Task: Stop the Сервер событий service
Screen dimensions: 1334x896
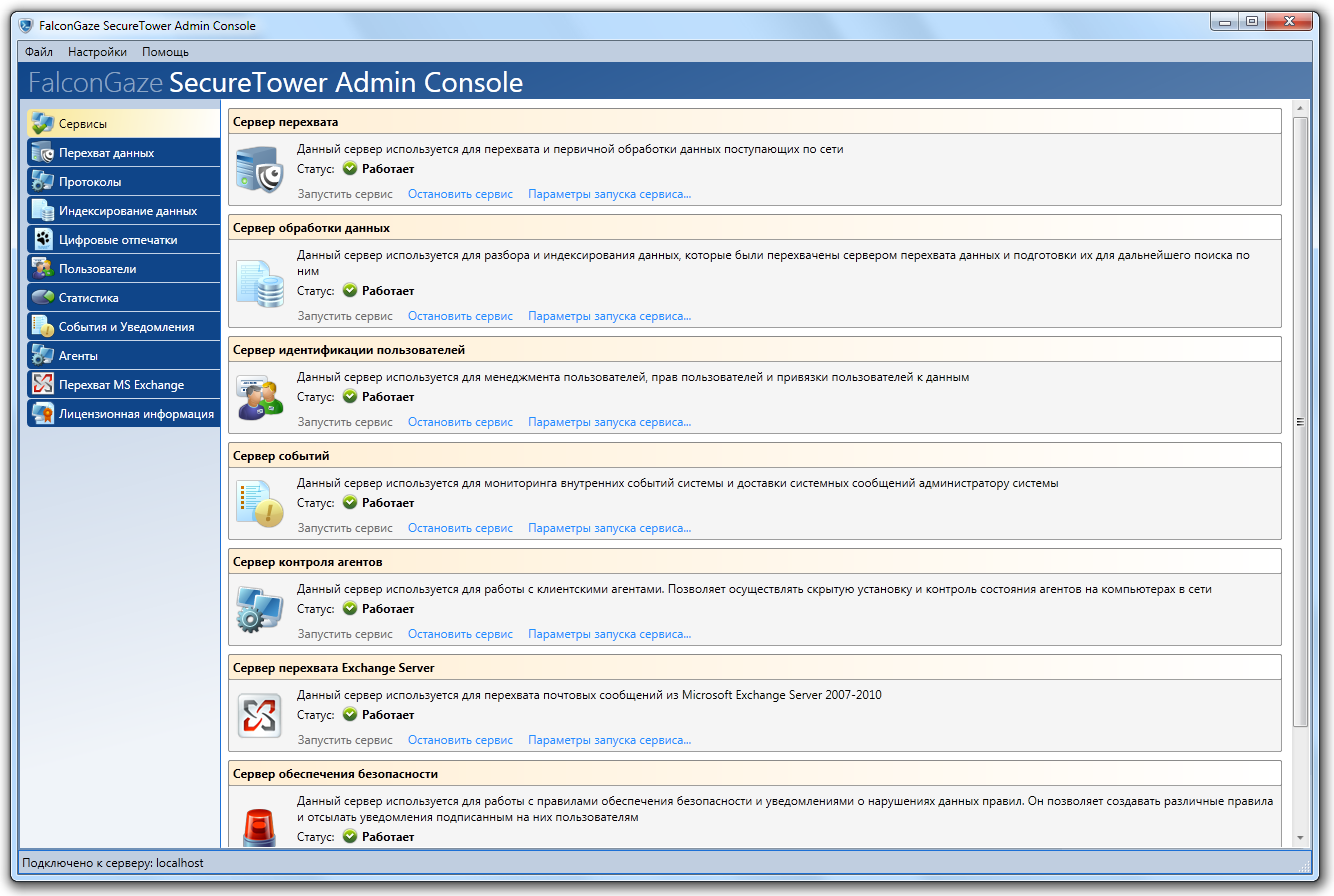Action: 460,528
